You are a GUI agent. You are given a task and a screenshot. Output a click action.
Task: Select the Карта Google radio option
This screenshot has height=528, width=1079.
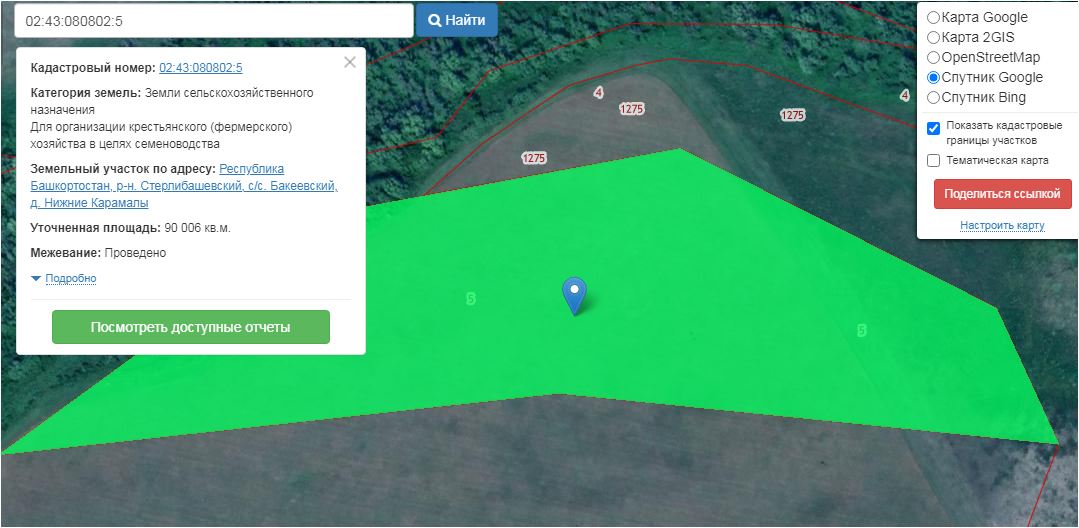pos(933,17)
